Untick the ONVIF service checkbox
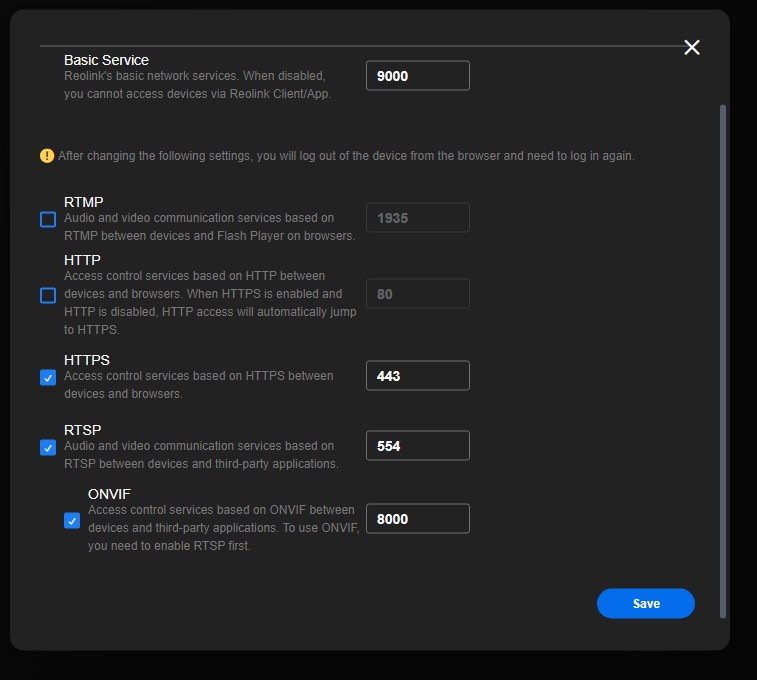This screenshot has width=757, height=680. coord(72,520)
